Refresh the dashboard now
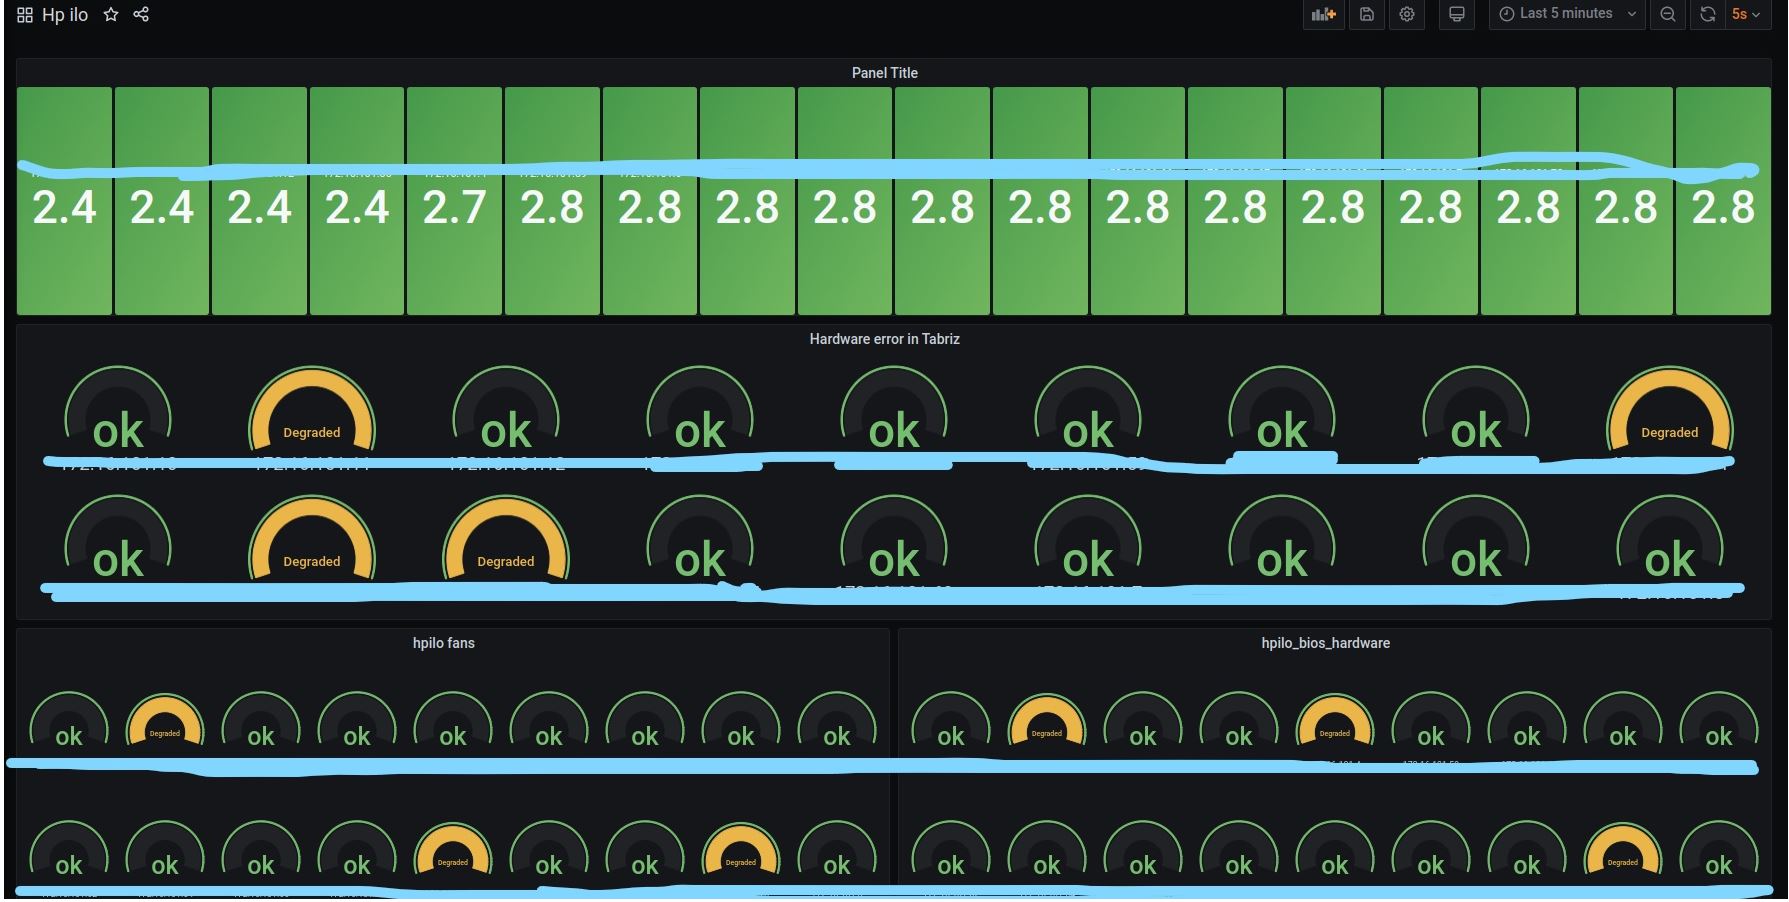The width and height of the screenshot is (1789, 902). [1708, 15]
